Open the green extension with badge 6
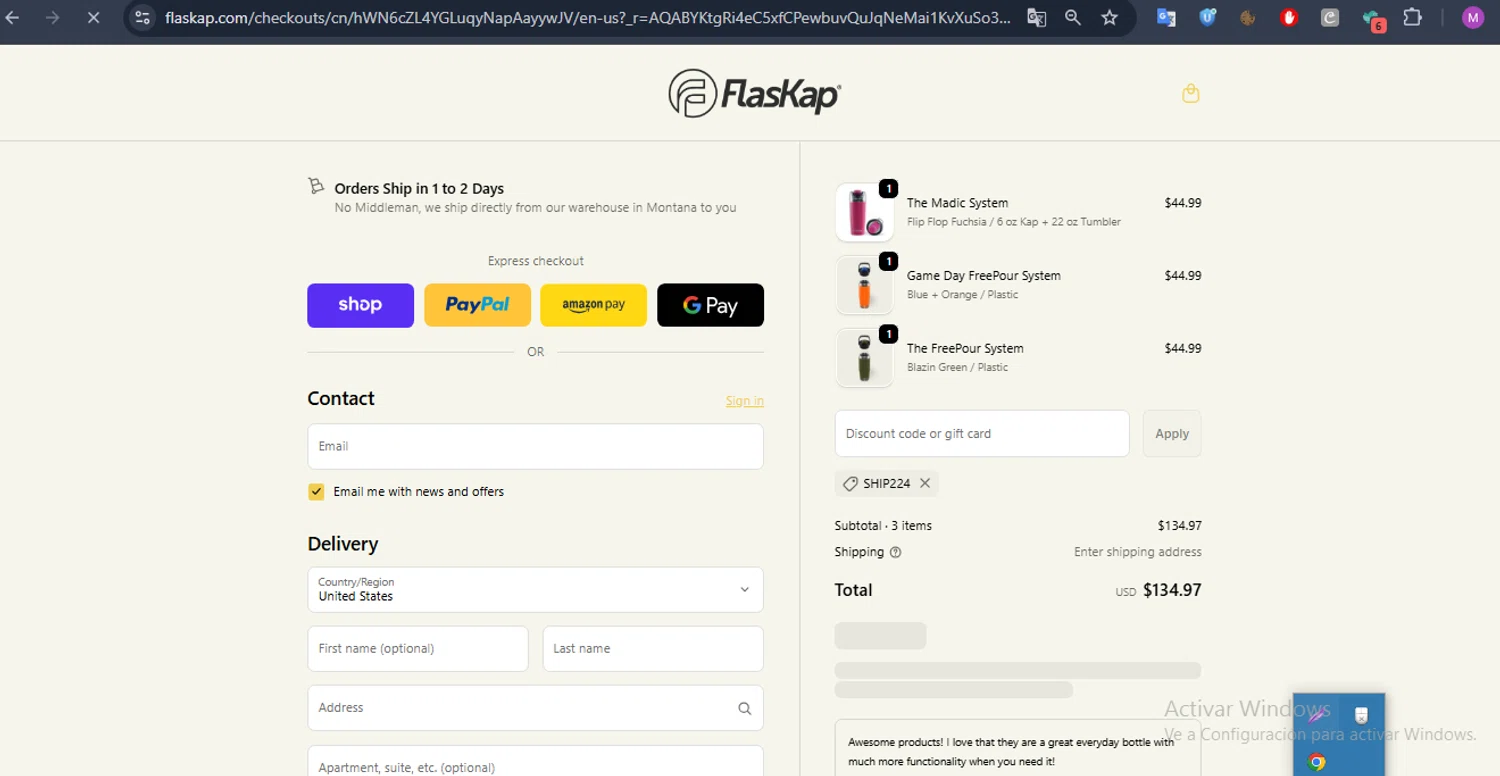 (x=1372, y=18)
